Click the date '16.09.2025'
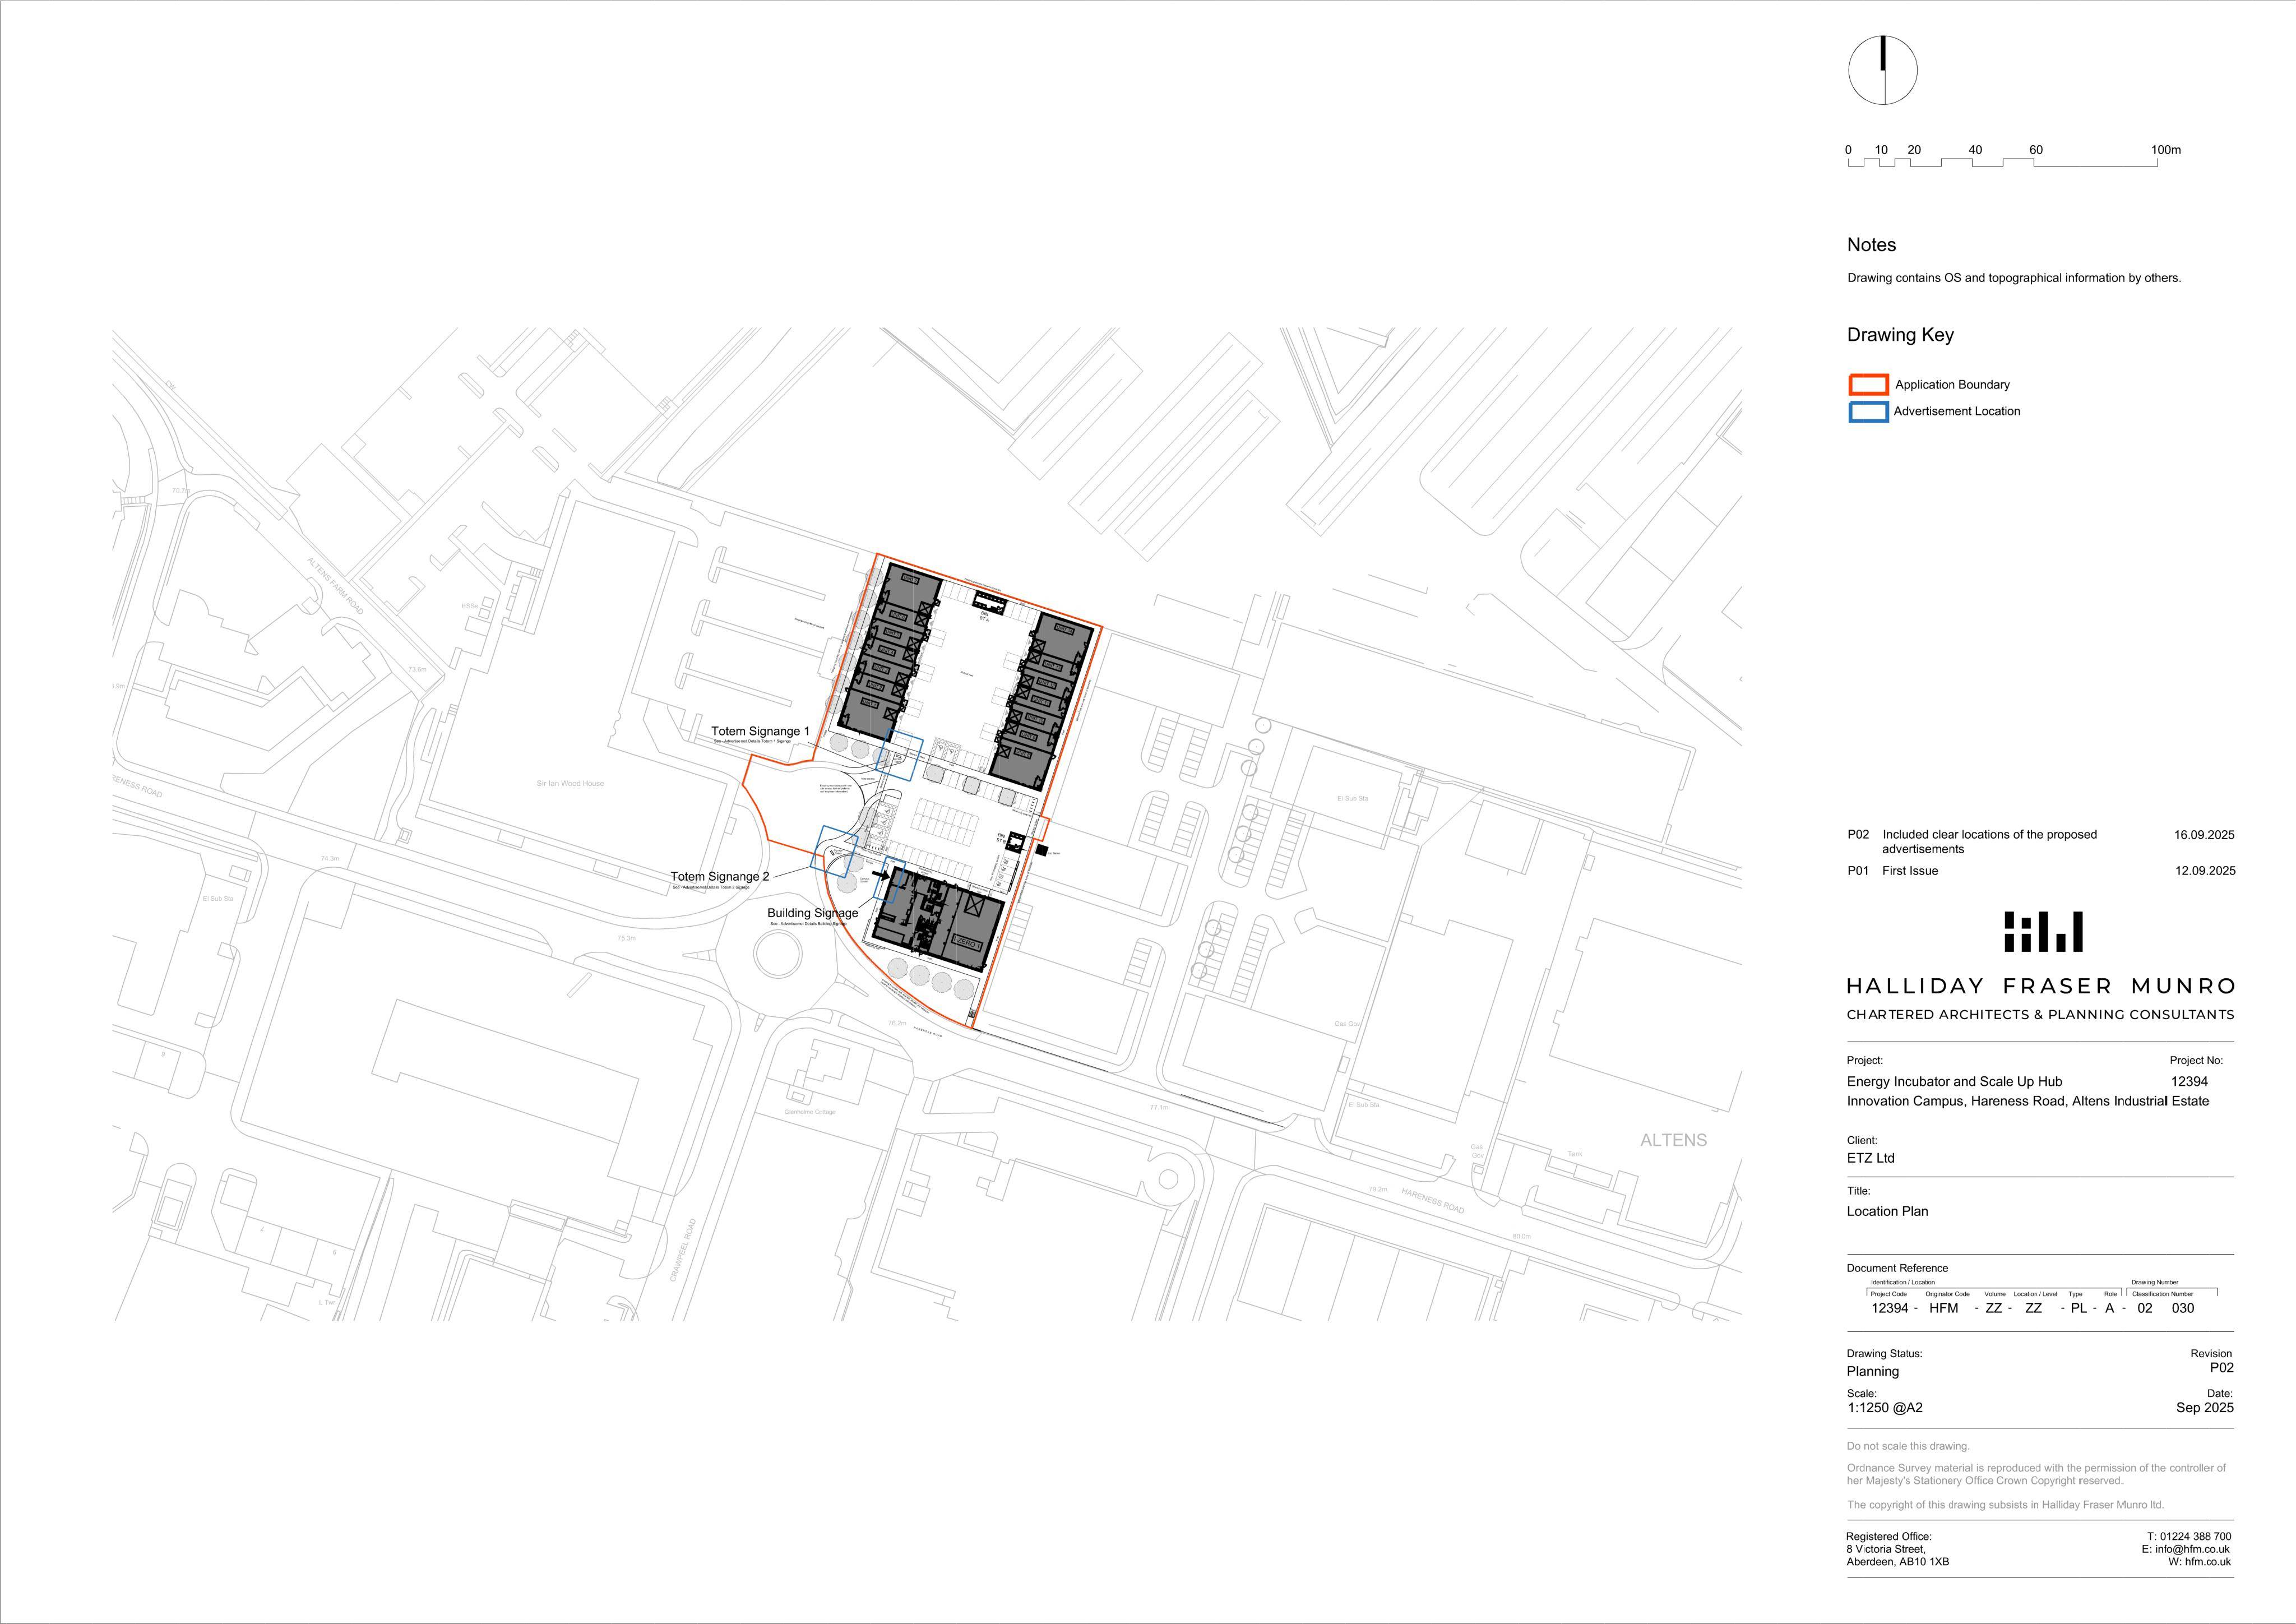The width and height of the screenshot is (2296, 1624). tap(2204, 835)
